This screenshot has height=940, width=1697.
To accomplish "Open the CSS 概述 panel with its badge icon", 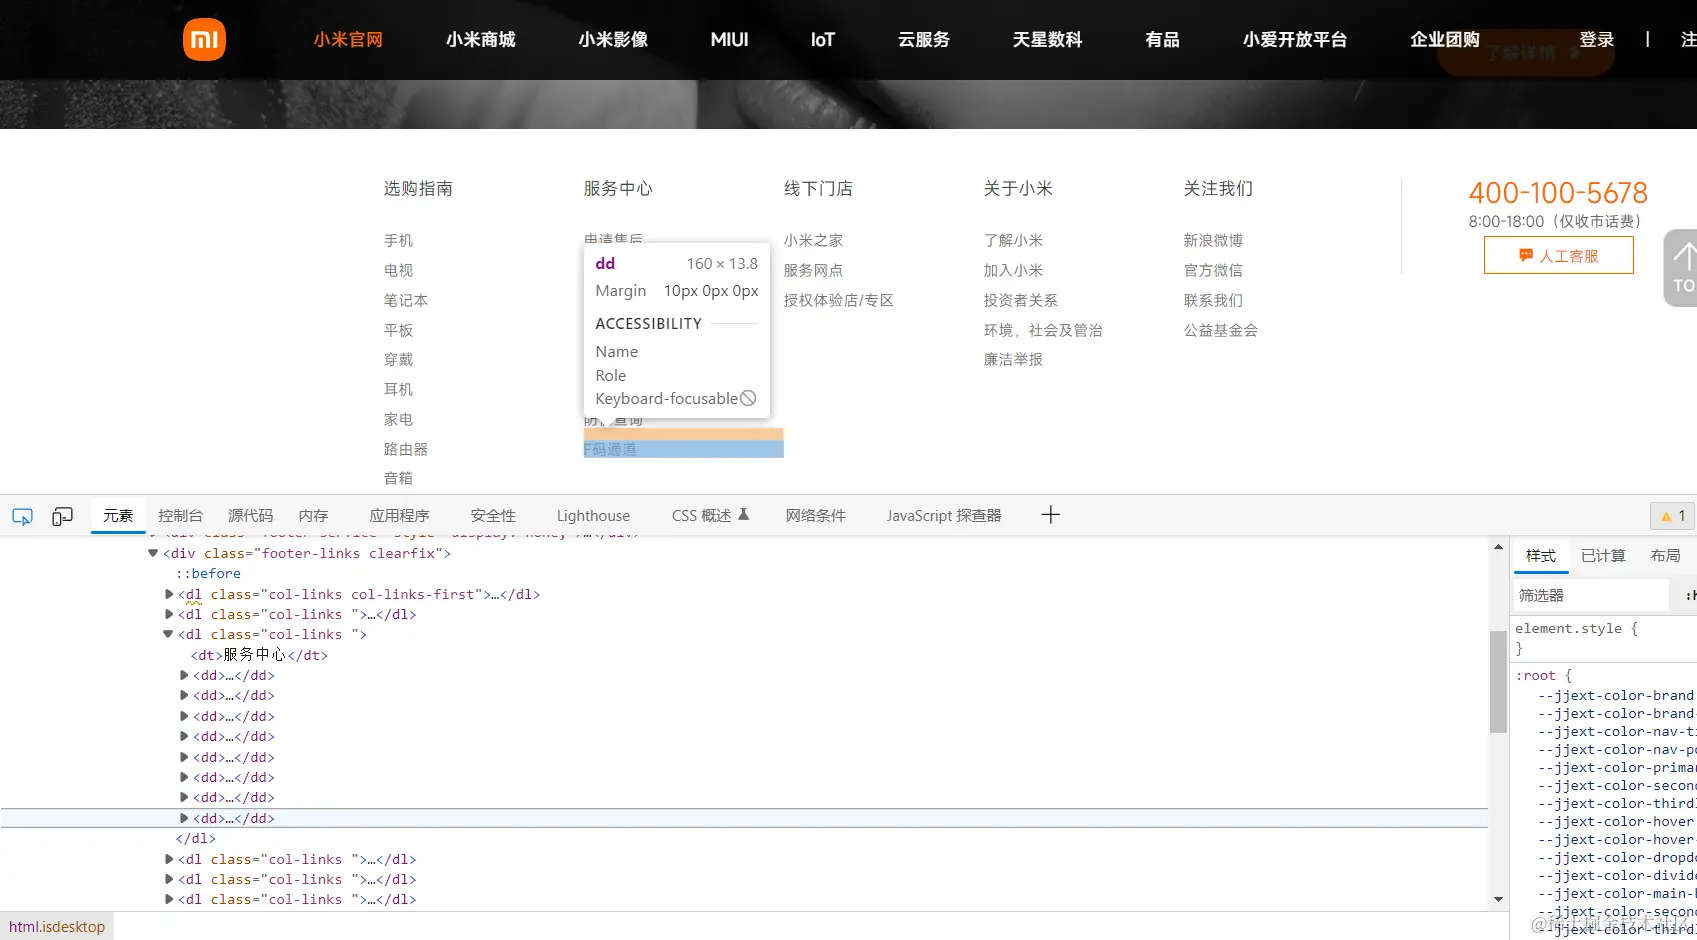I will click(x=708, y=515).
